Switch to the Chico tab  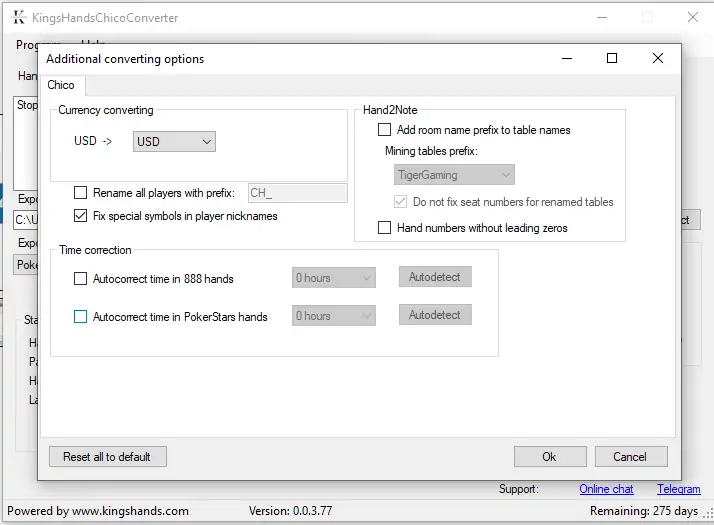pos(61,85)
